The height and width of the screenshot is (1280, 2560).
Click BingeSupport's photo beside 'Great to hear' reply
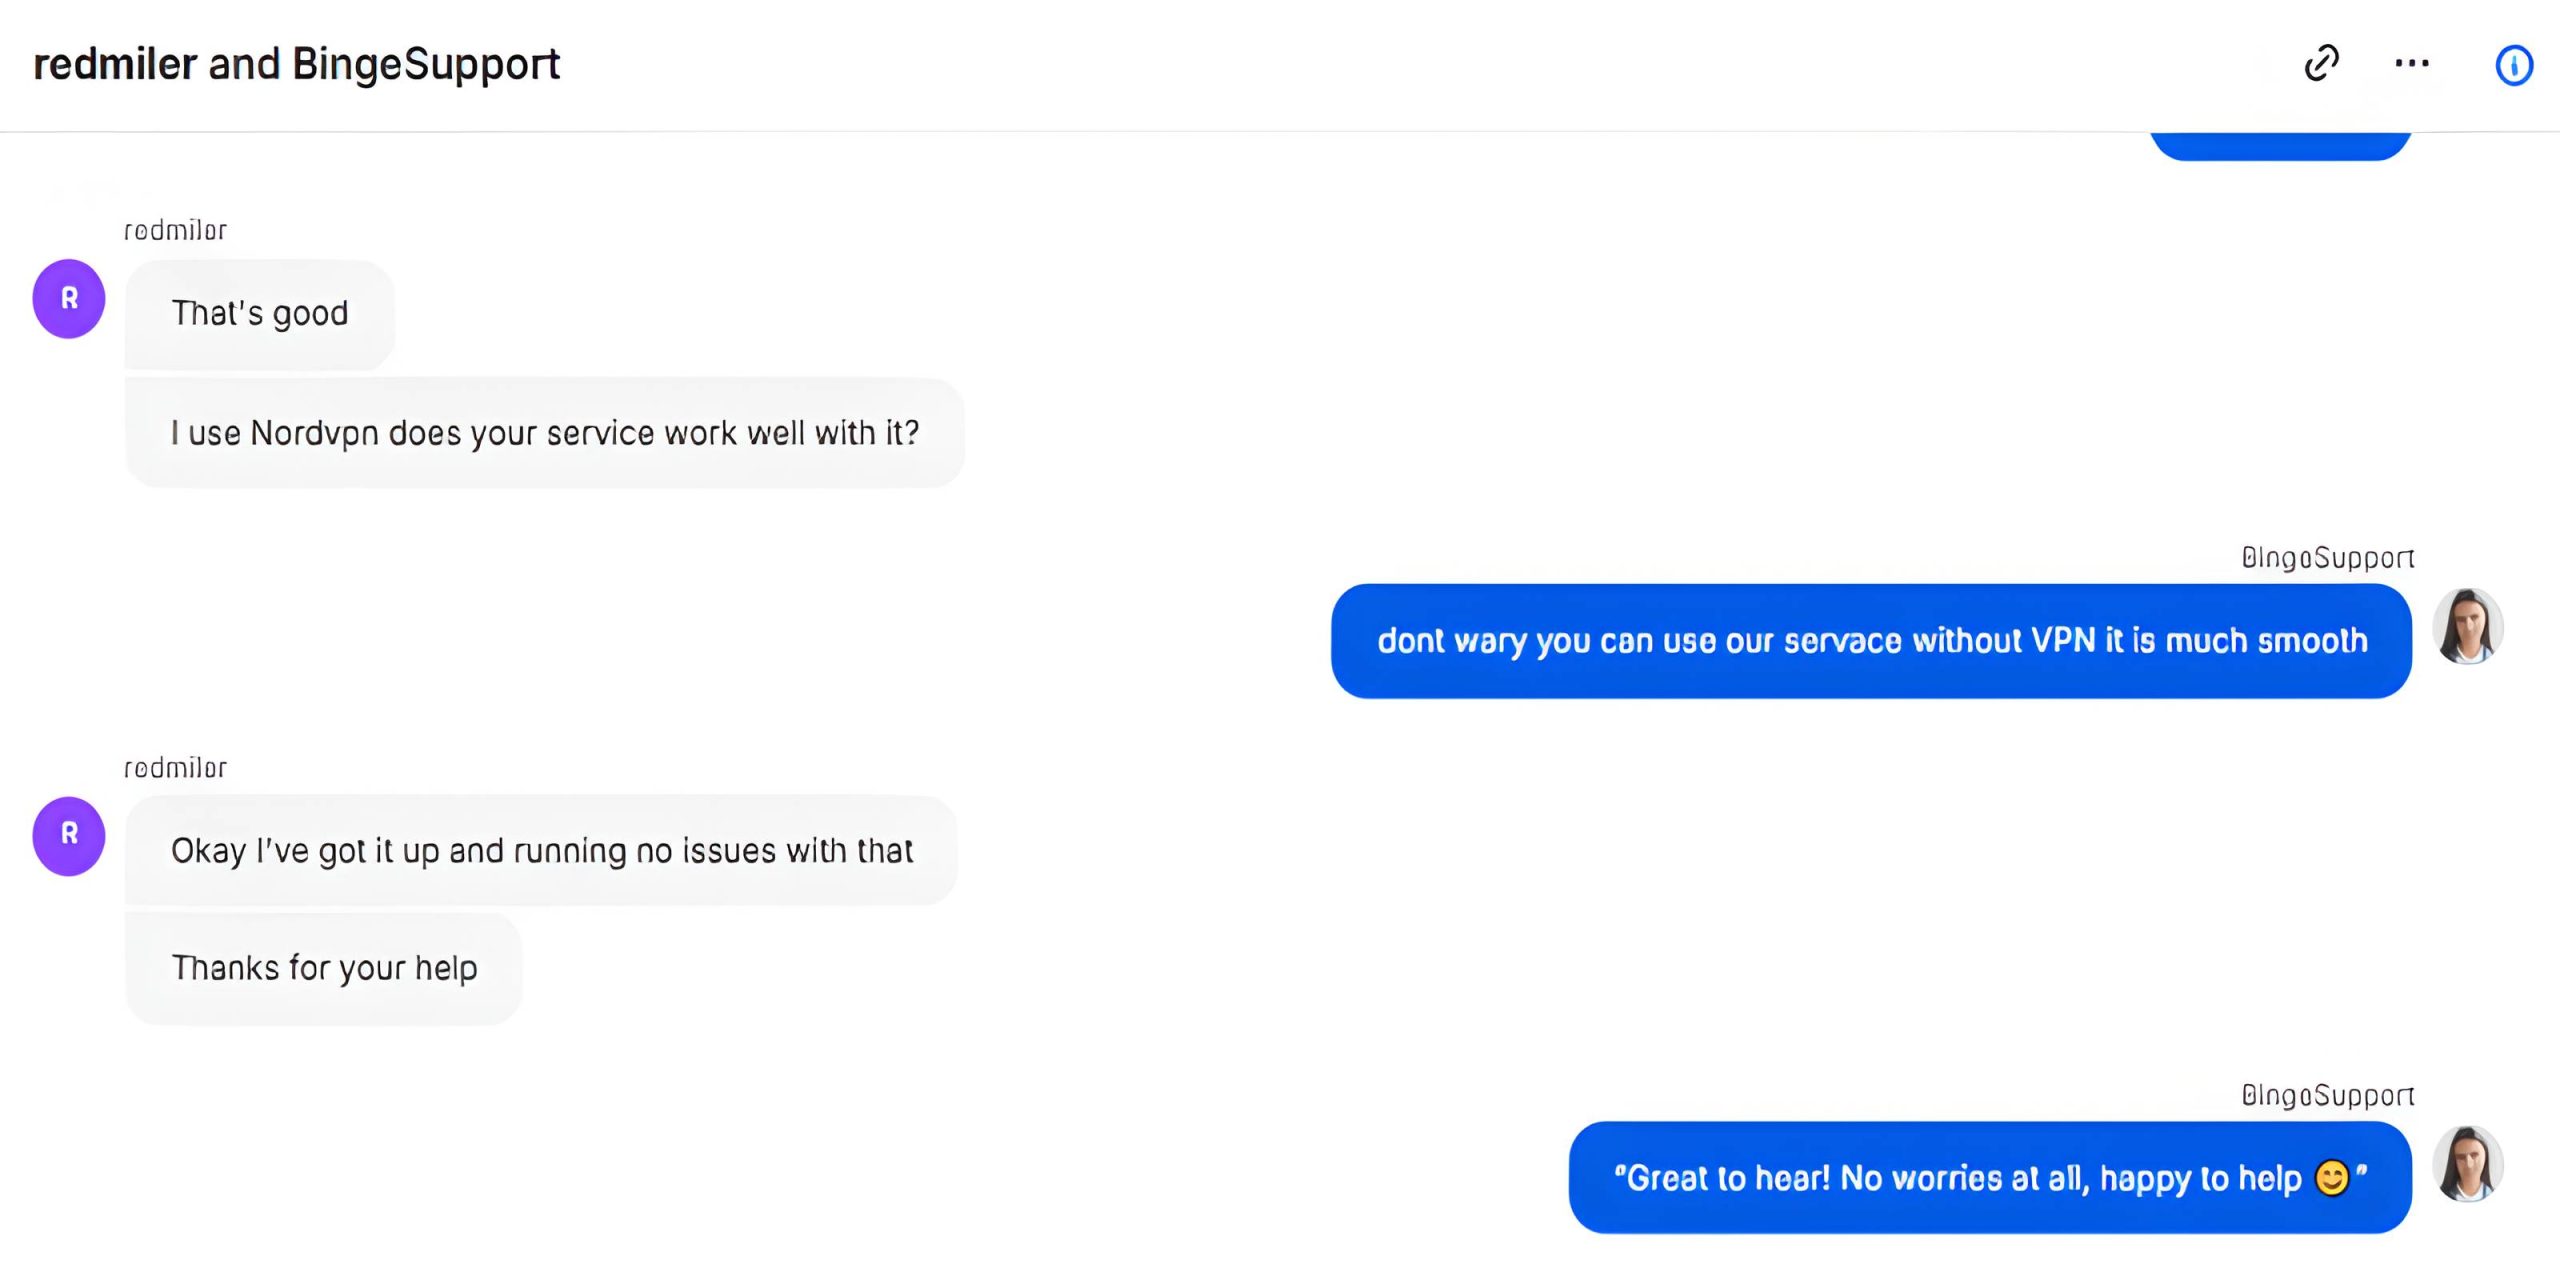(x=2467, y=1164)
